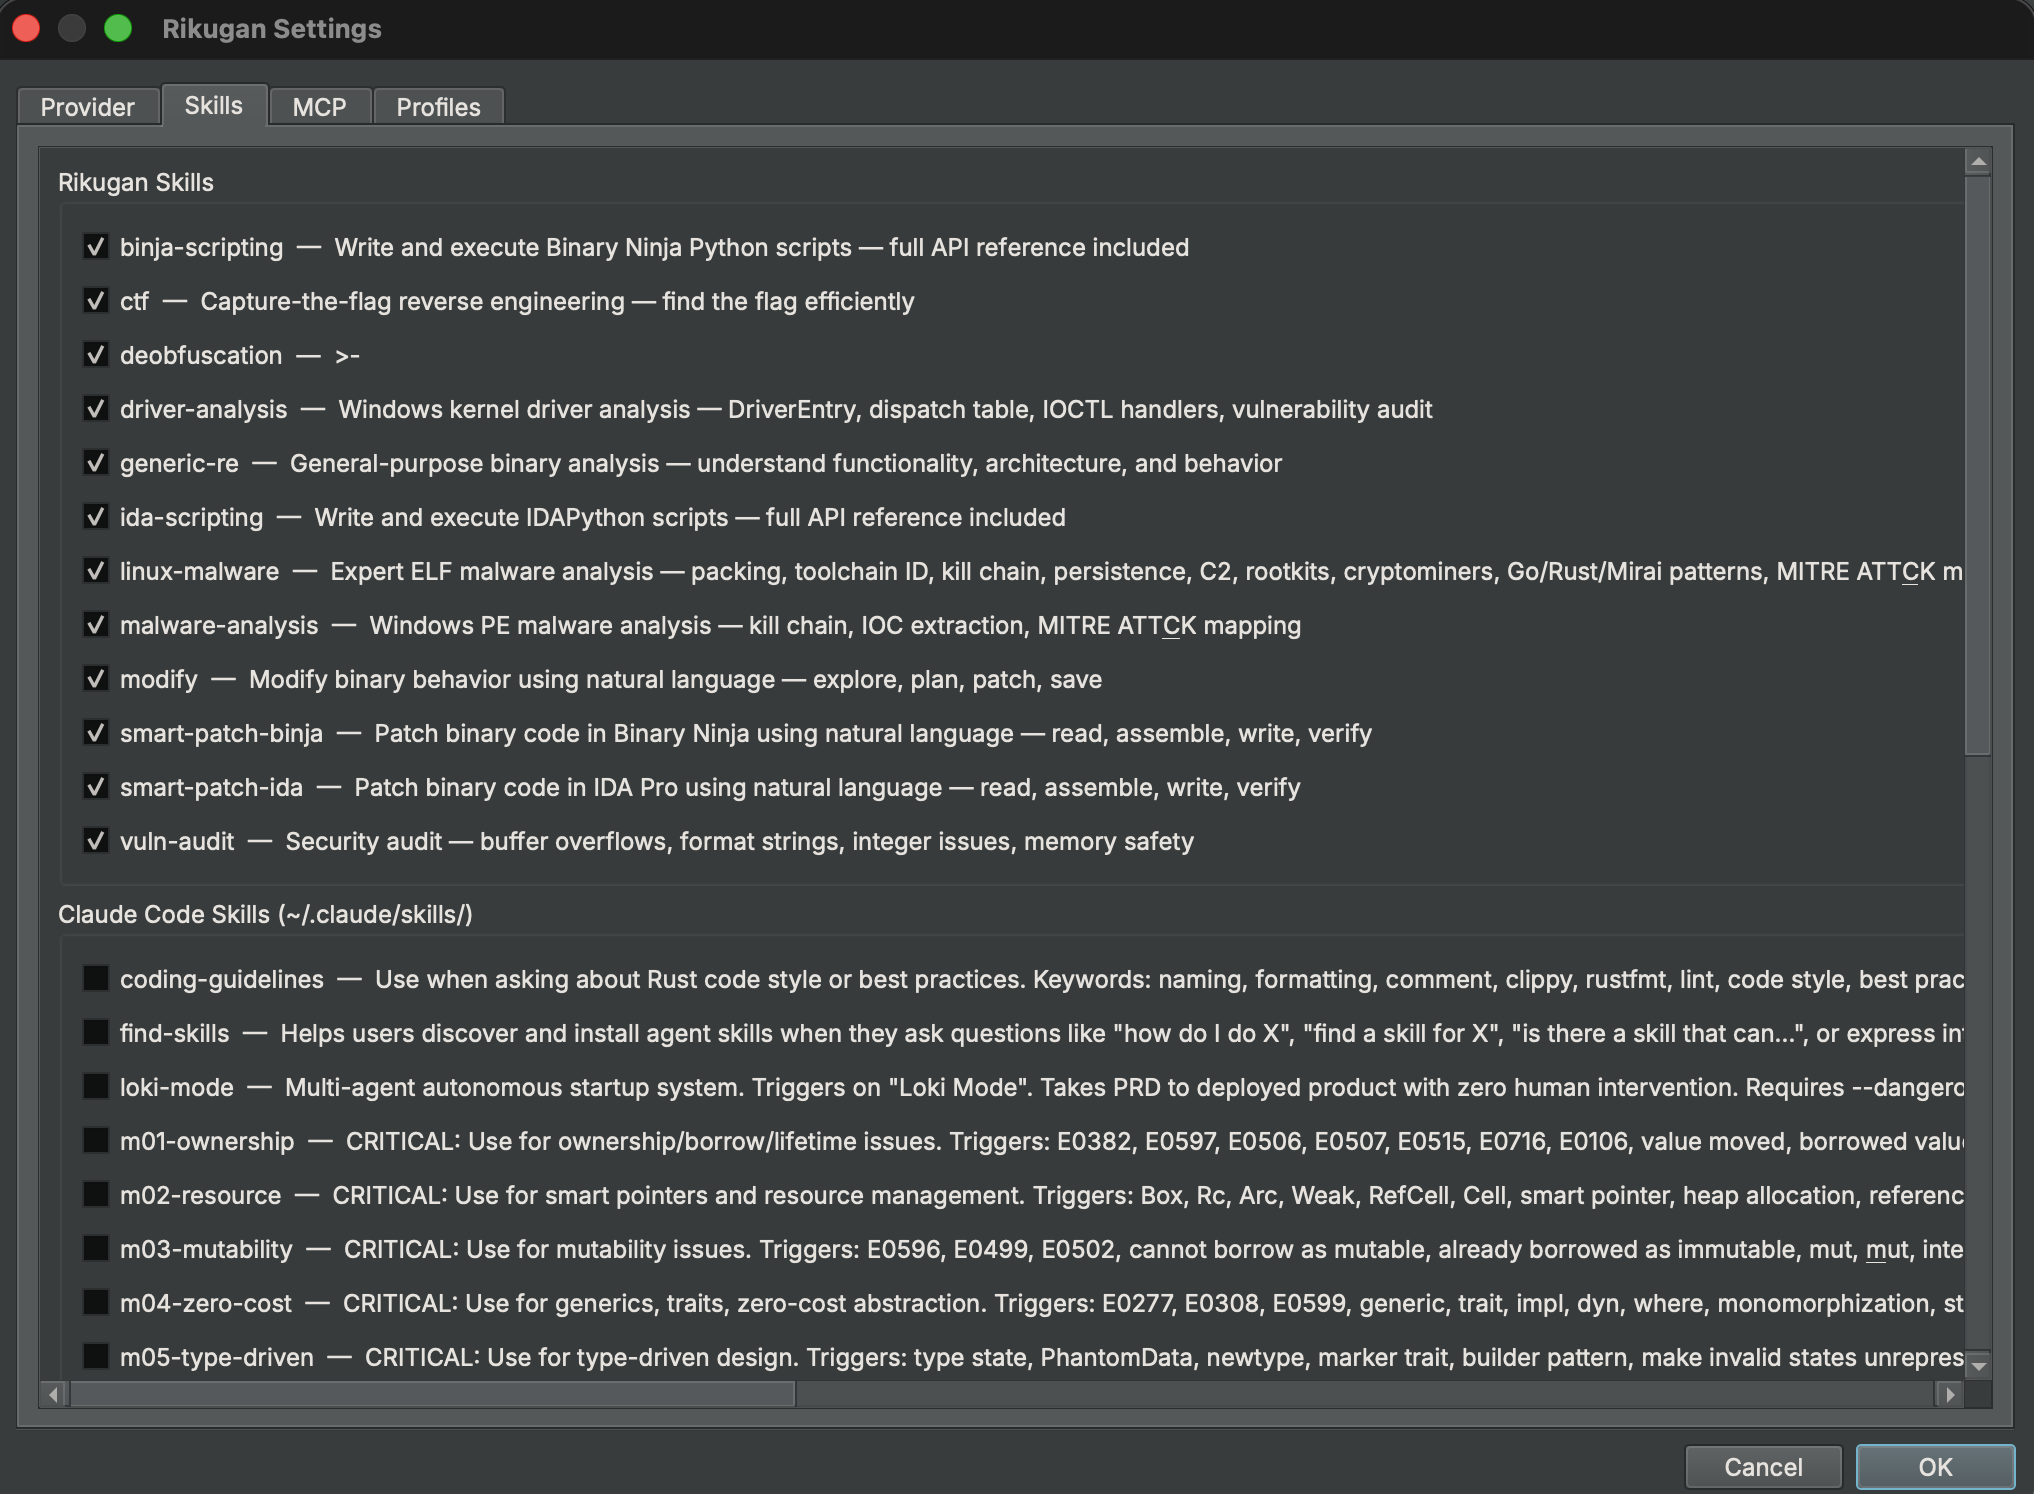Image resolution: width=2034 pixels, height=1494 pixels.
Task: Open the MCP tab
Action: [319, 107]
